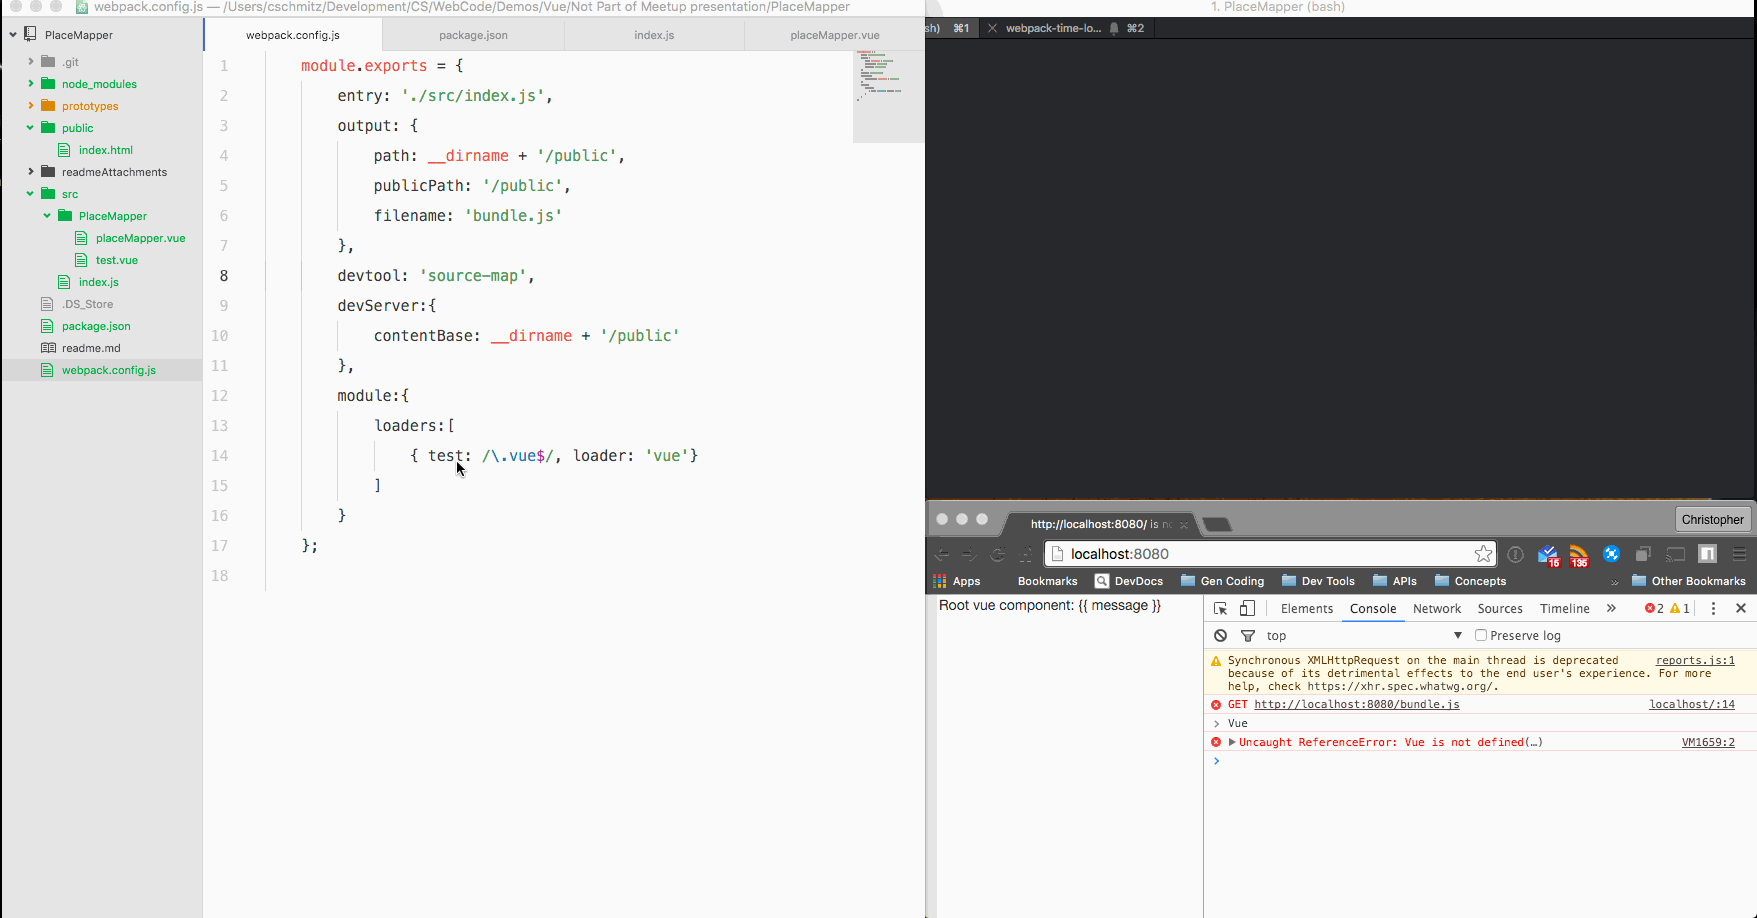
Task: Collapse the PlaceMapper subfolder under src
Action: [x=47, y=215]
